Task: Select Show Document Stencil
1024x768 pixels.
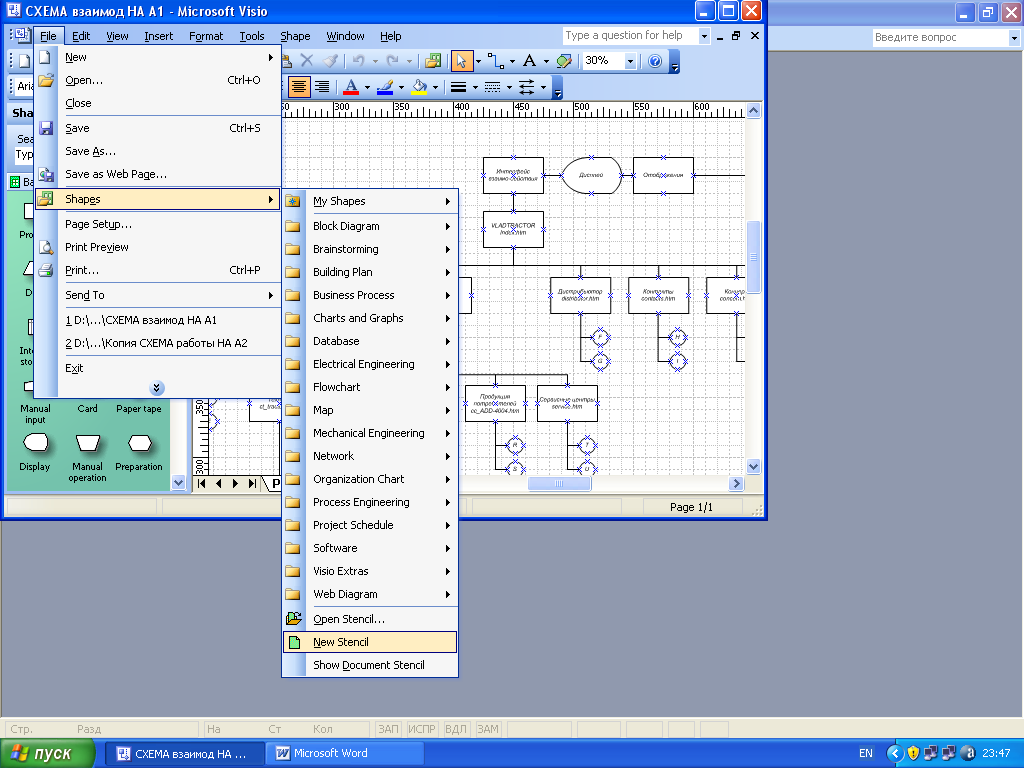Action: coord(370,665)
